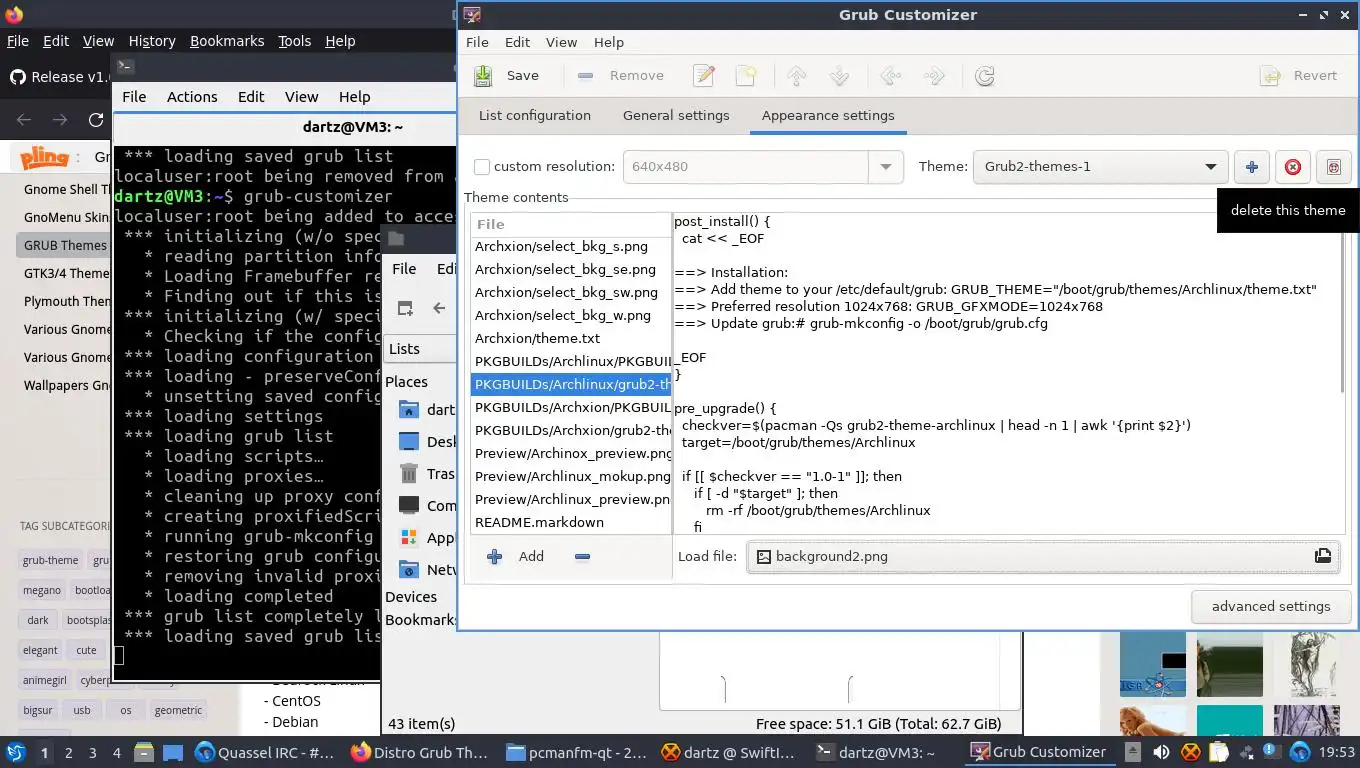The width and height of the screenshot is (1360, 768).
Task: Select Archxion/select_bkg_se.png in file list
Action: click(571, 269)
